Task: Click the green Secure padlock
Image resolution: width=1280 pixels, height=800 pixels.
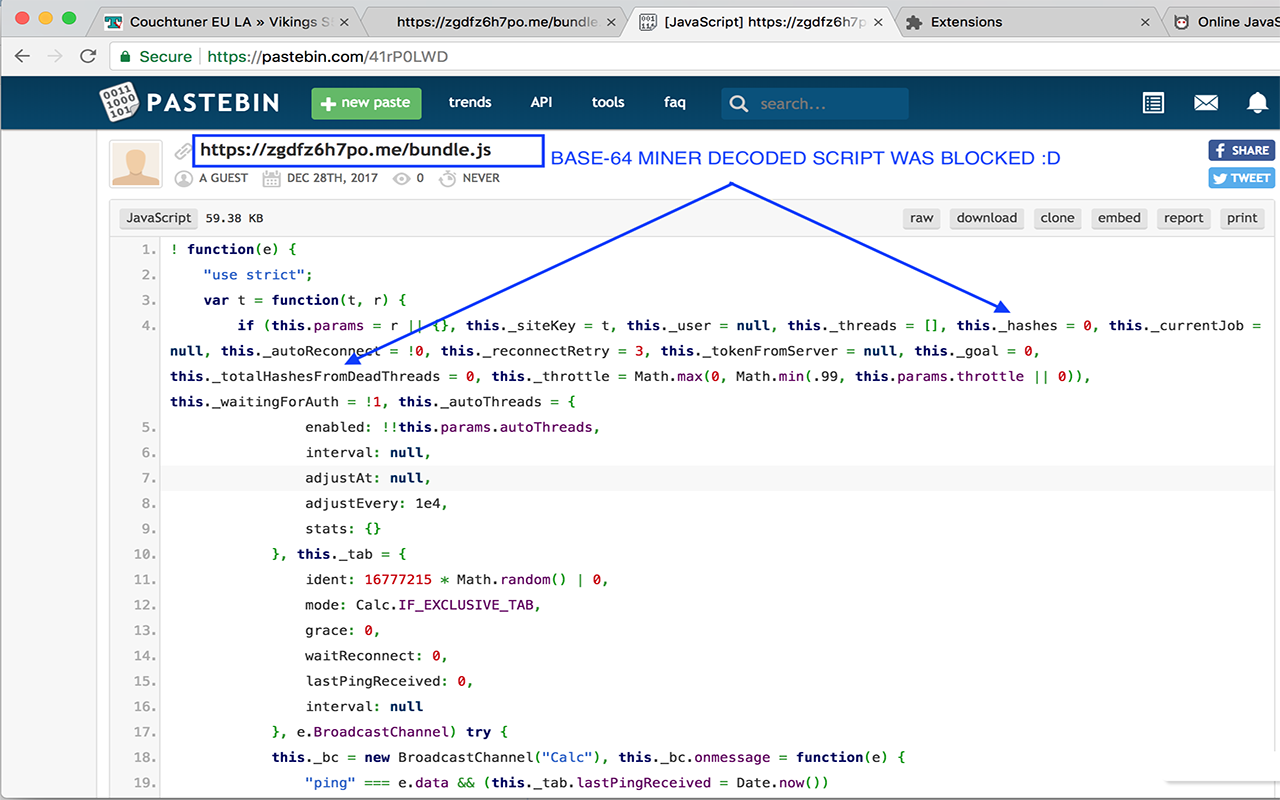Action: 126,57
